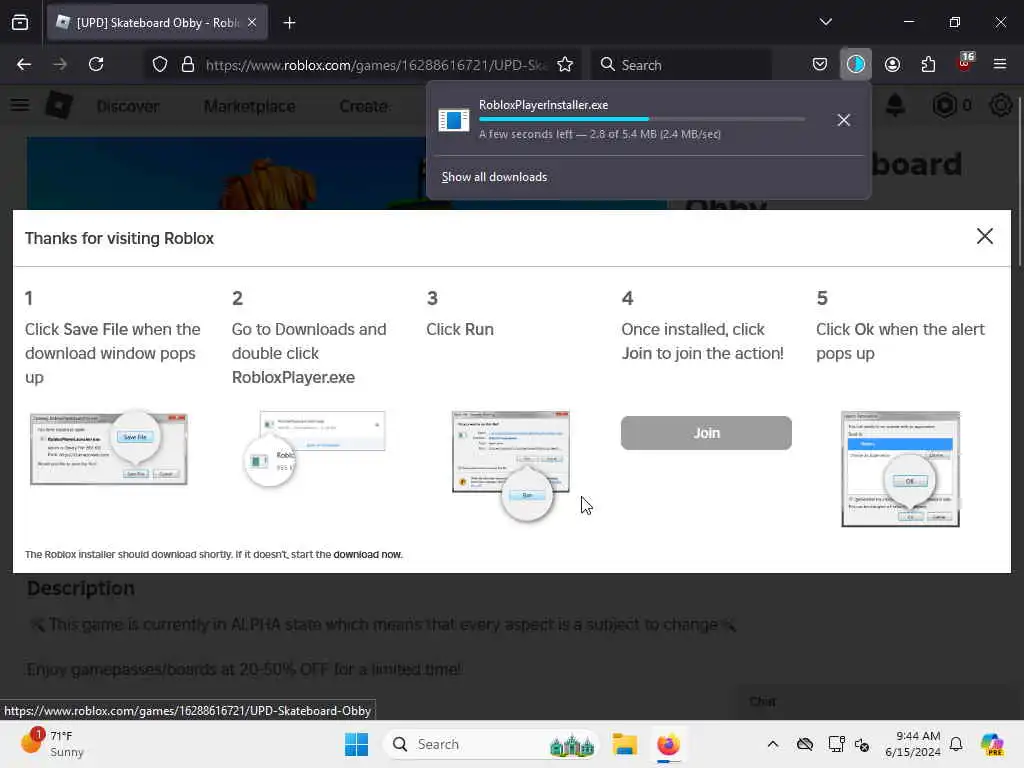The width and height of the screenshot is (1024, 768).
Task: Reload the current page
Action: pos(96,64)
